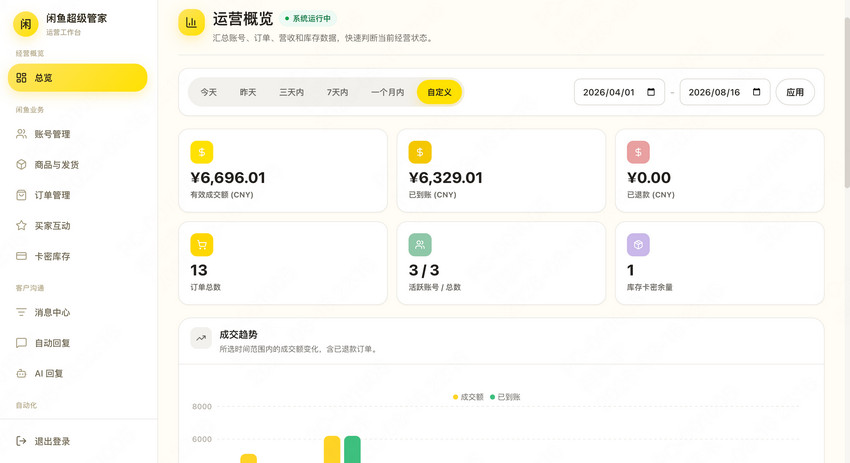Go to 商品与发货 page

point(78,164)
